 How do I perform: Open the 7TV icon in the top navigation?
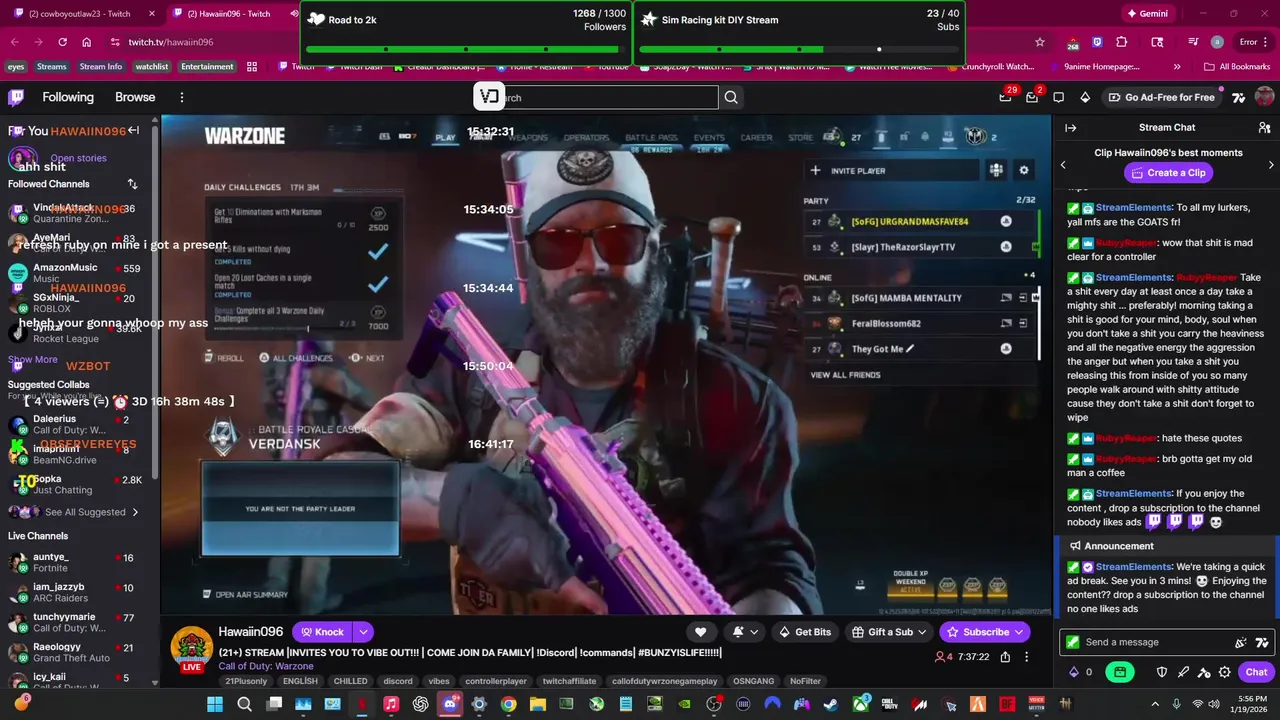[x=1238, y=97]
